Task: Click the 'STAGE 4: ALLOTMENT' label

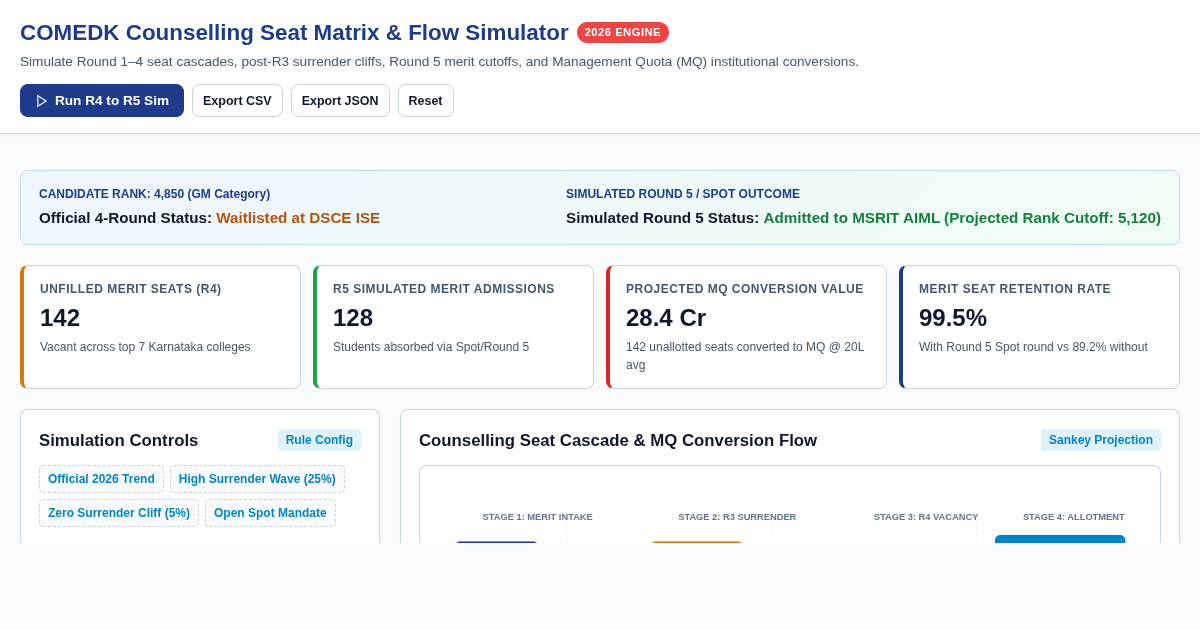Action: tap(1074, 517)
